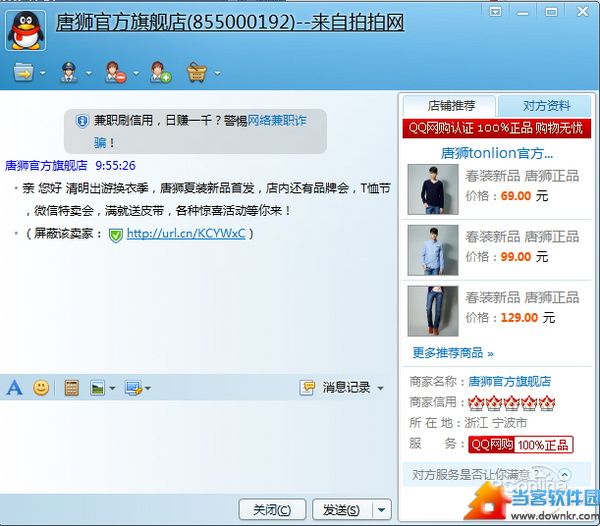Open the shopping basket icon
The height and width of the screenshot is (526, 600).
(x=197, y=73)
